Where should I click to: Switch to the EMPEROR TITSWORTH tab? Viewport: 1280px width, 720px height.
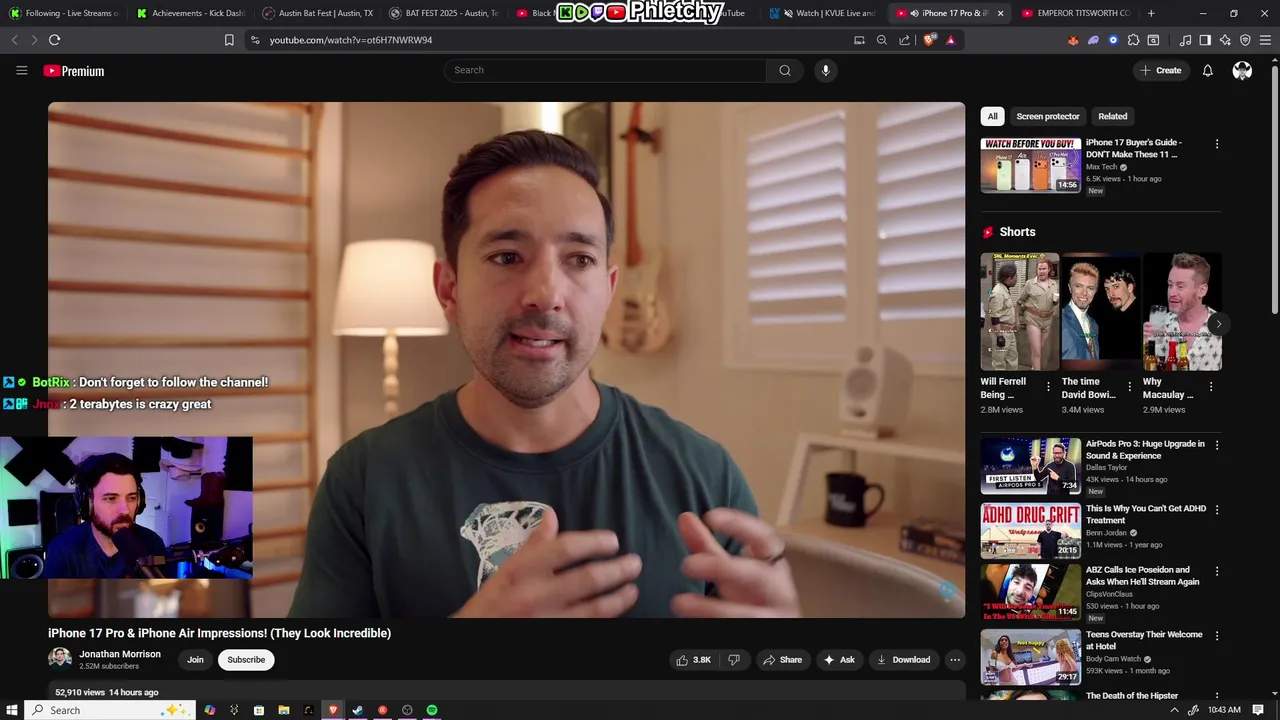click(1075, 13)
